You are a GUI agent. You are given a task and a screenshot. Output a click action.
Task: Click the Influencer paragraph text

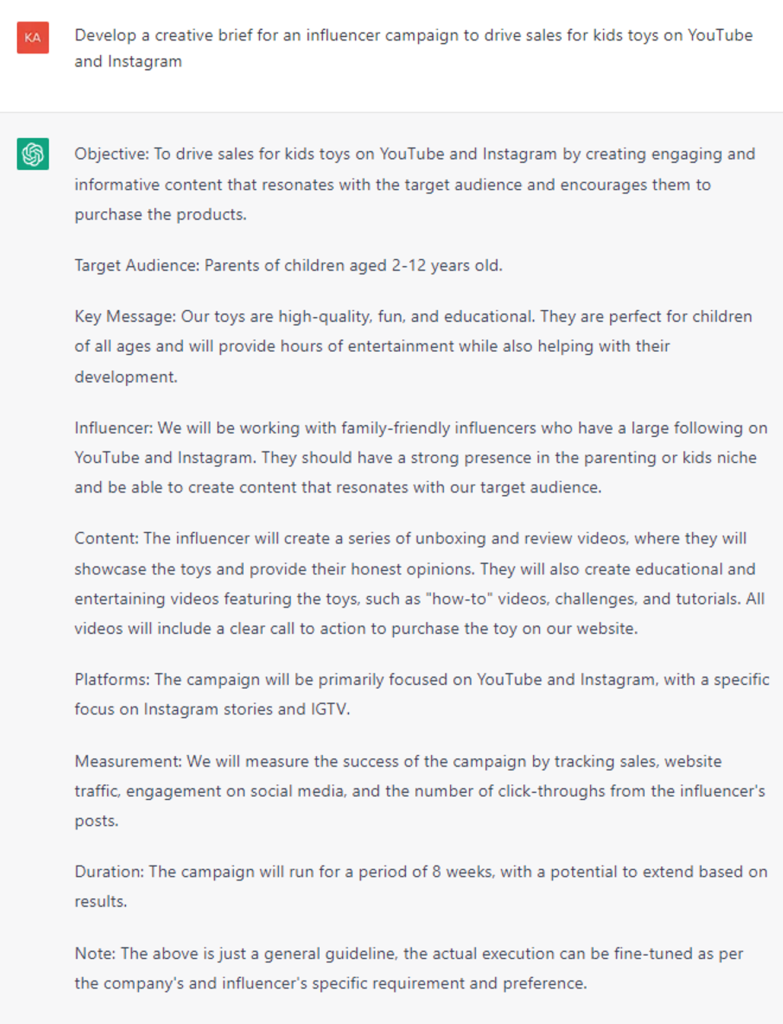(x=420, y=457)
